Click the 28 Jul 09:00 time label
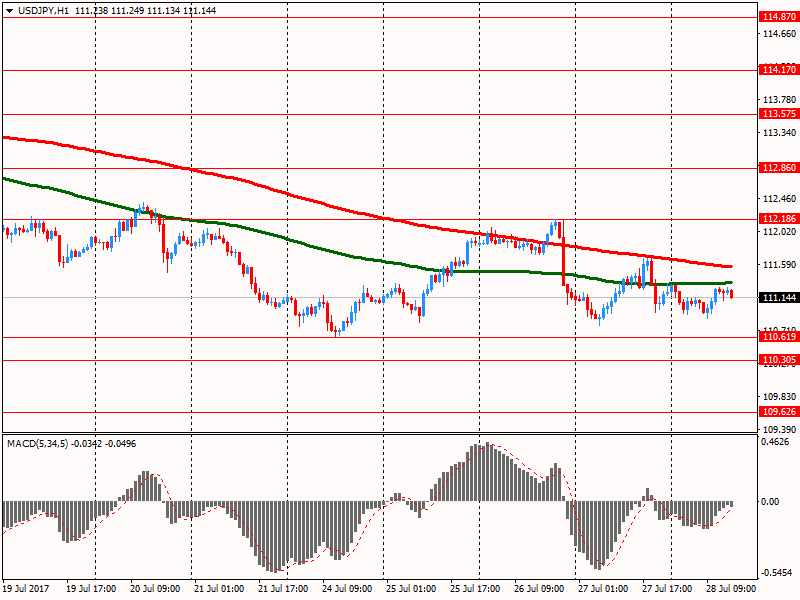Screen dimensions: 800x600 (x=731, y=589)
